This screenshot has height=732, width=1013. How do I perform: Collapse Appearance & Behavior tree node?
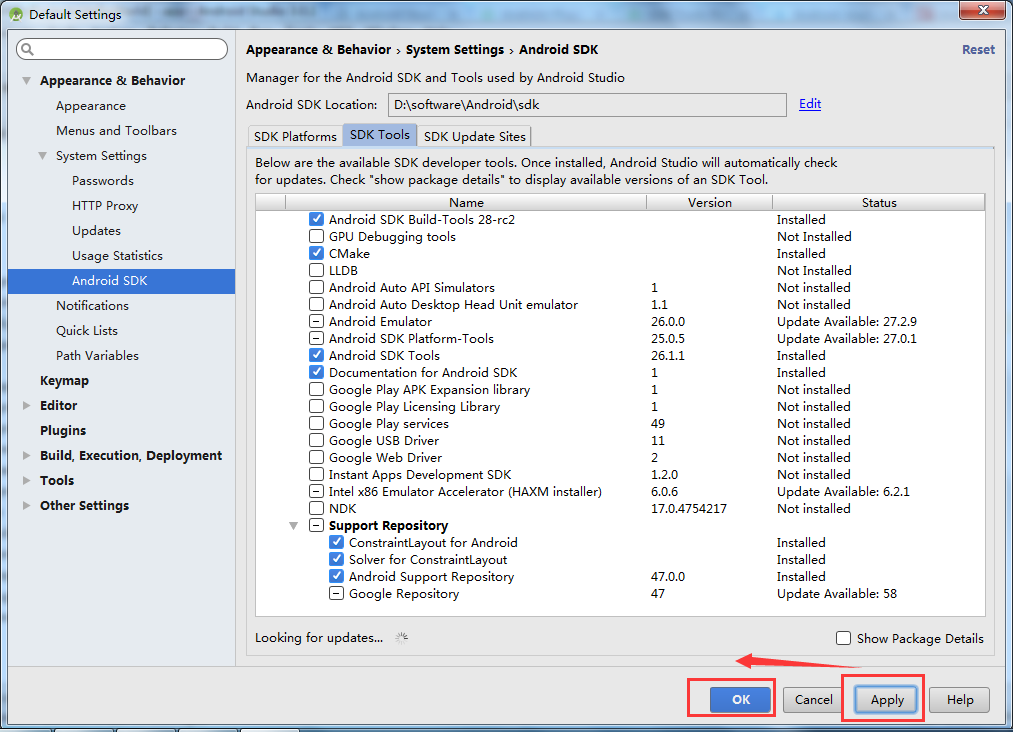(x=26, y=81)
